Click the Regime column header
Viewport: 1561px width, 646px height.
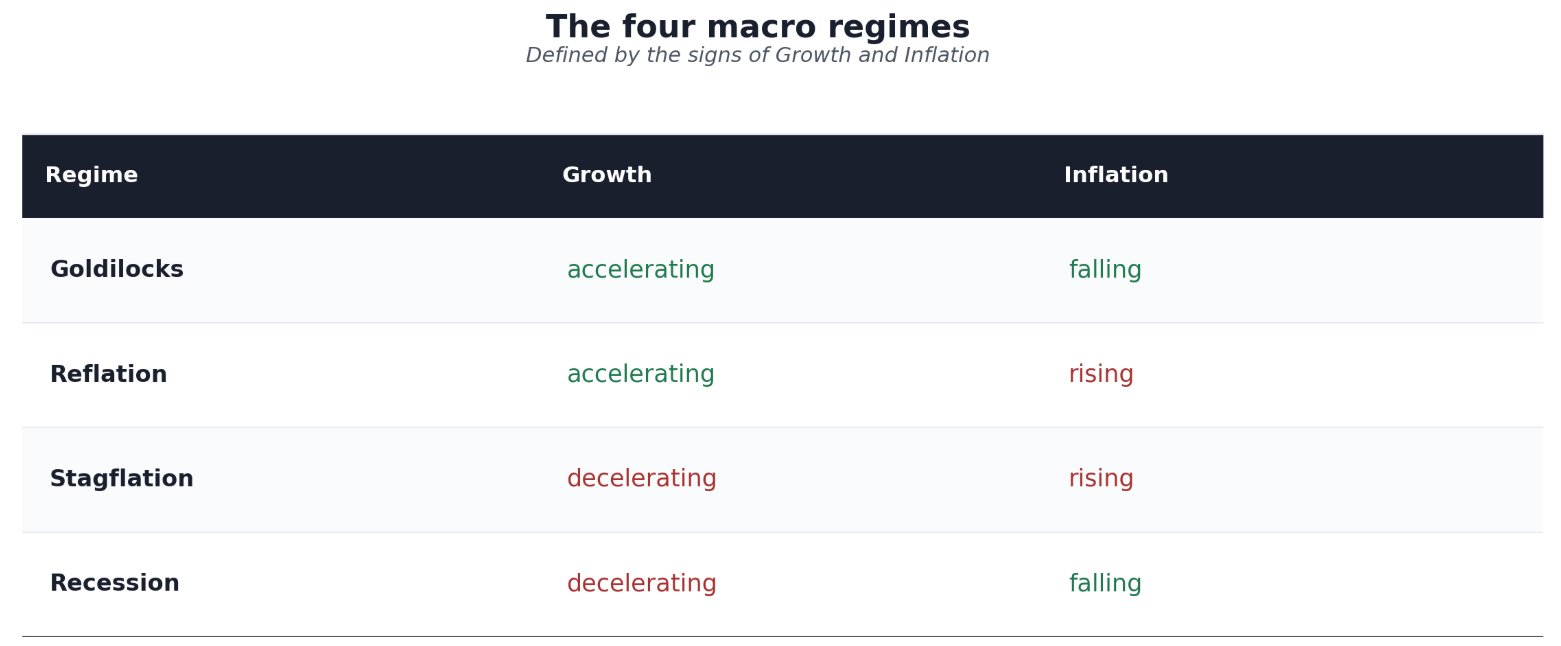click(91, 176)
